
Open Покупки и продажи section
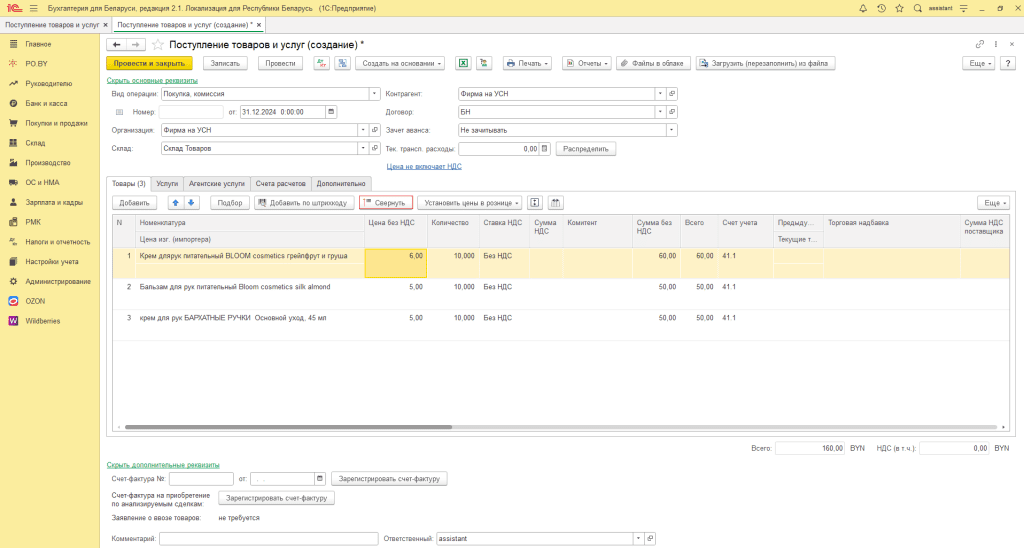pyautogui.click(x=56, y=123)
